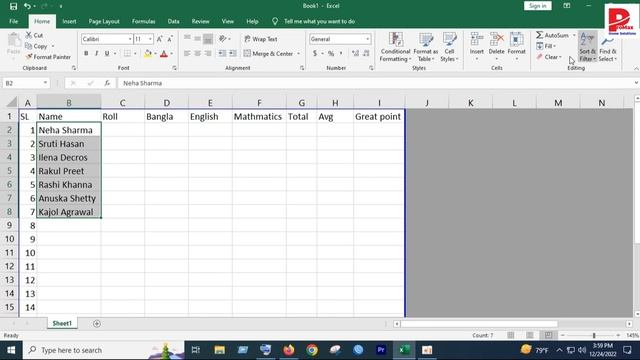Switch to Page Break Preview view
This screenshot has height=360, width=640.
(548, 335)
